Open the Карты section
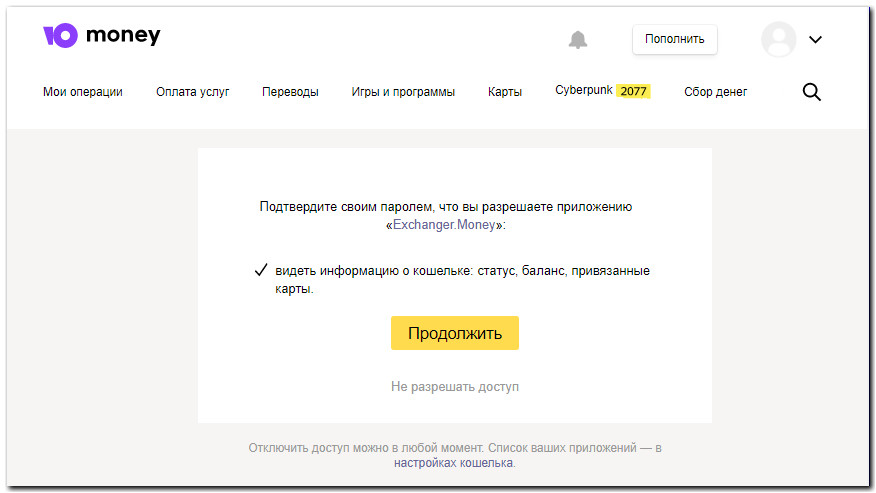Screen dimensions: 876x493 (504, 92)
